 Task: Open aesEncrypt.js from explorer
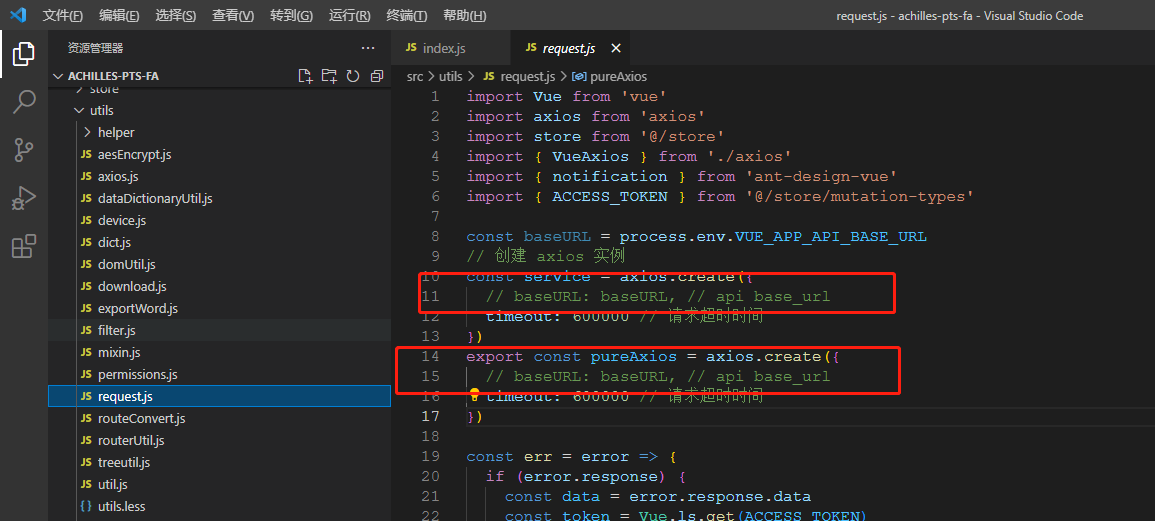(x=220, y=155)
